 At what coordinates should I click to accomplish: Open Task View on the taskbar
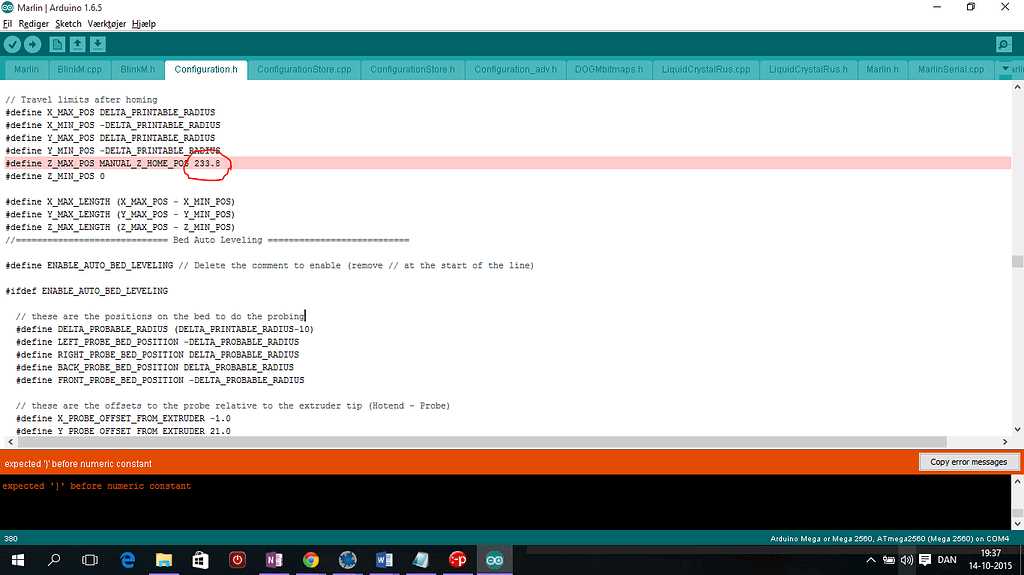coord(89,560)
